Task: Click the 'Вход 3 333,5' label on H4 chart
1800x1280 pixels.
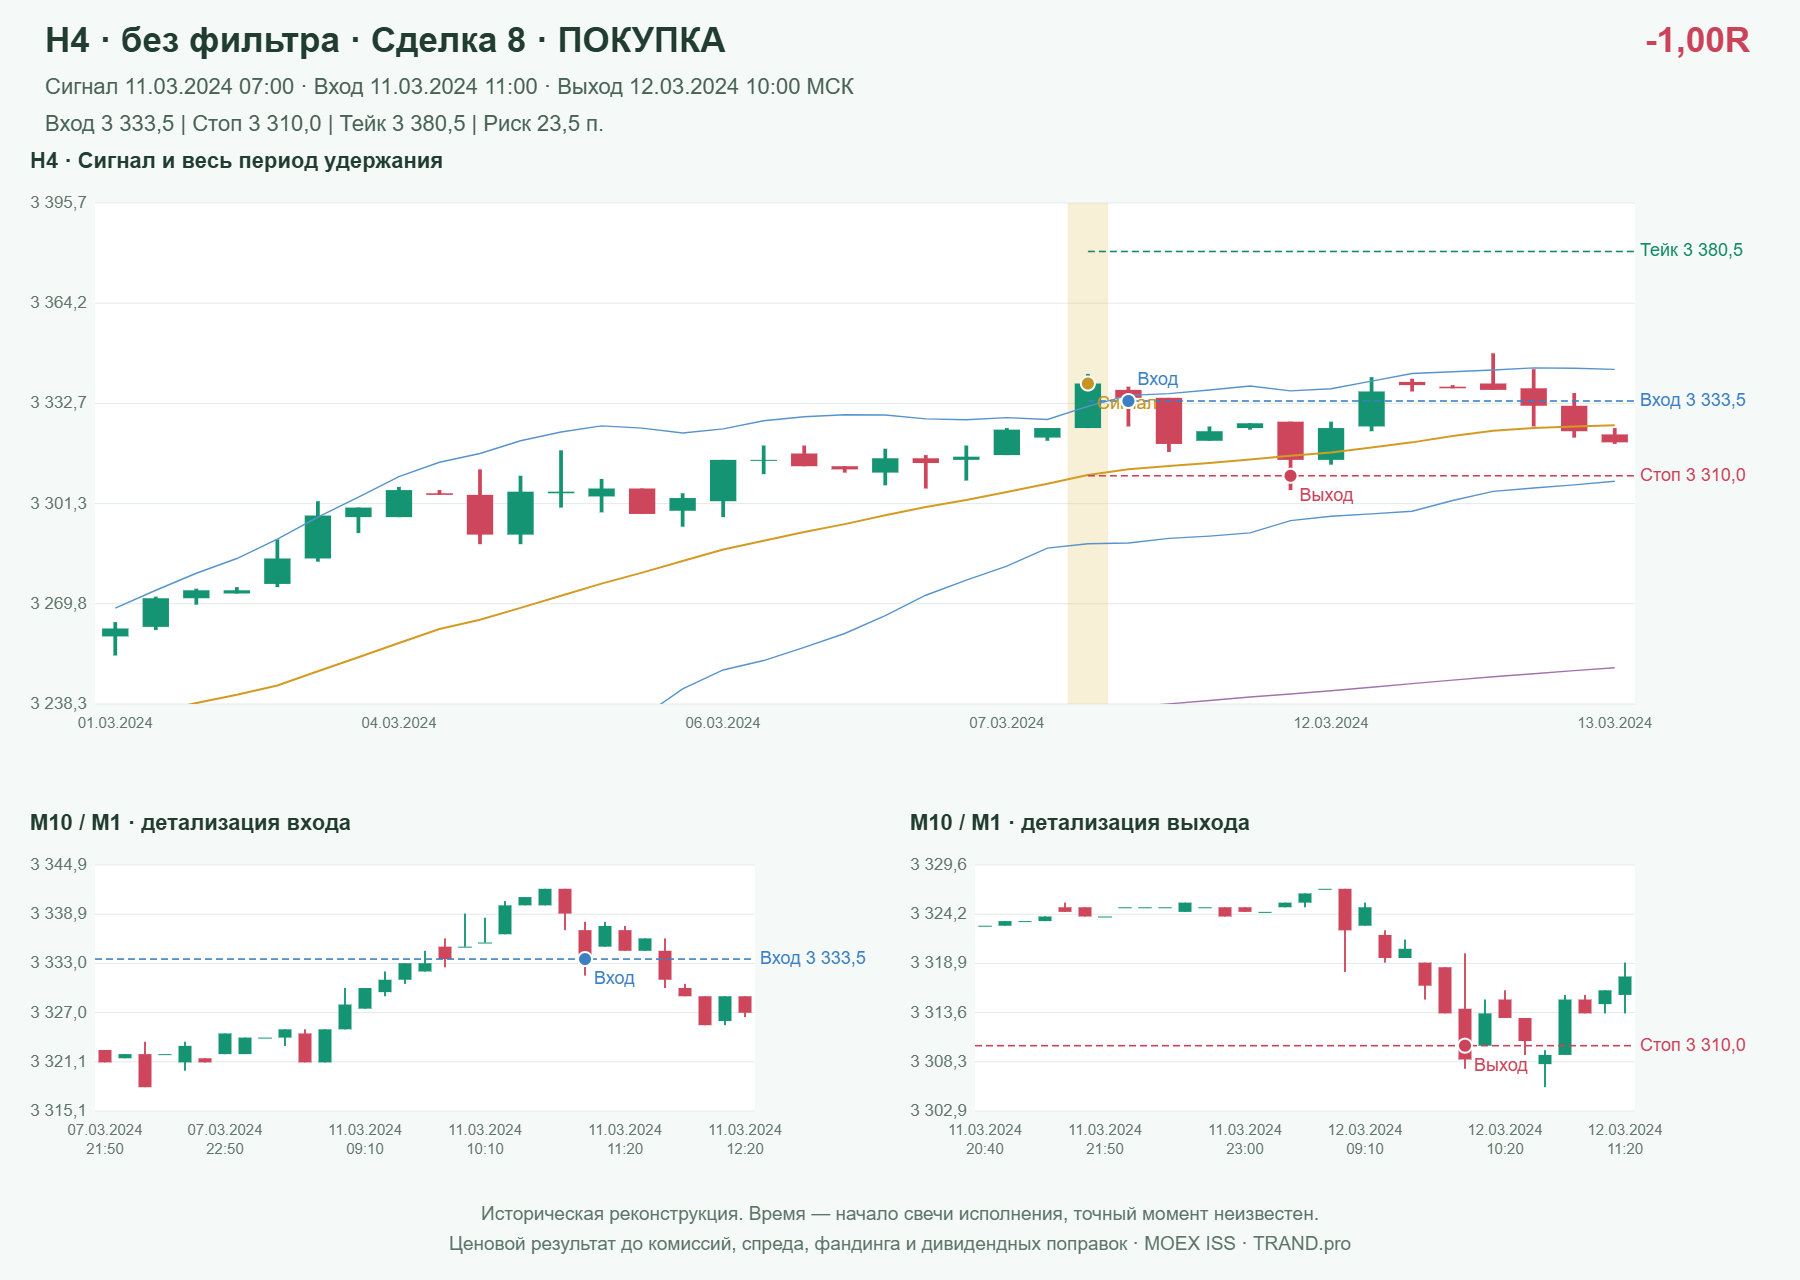Action: [x=1693, y=400]
